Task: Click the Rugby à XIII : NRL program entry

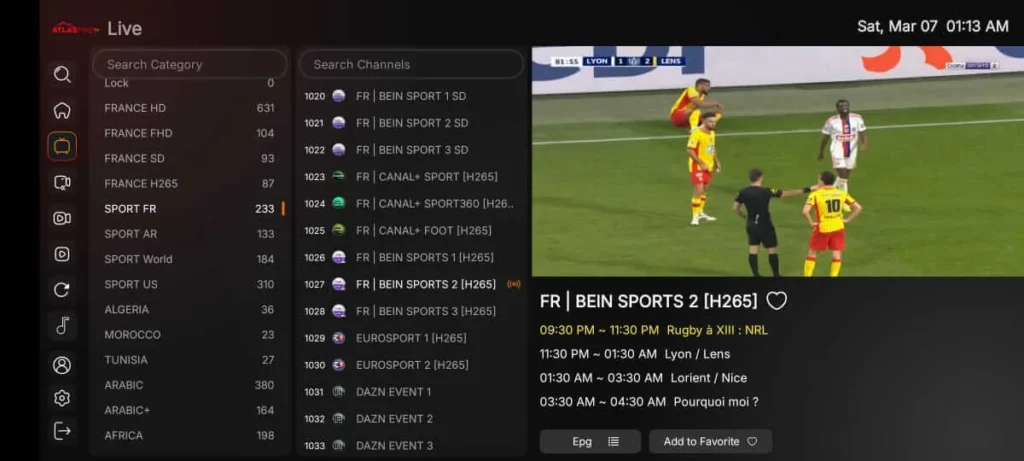Action: [x=654, y=330]
